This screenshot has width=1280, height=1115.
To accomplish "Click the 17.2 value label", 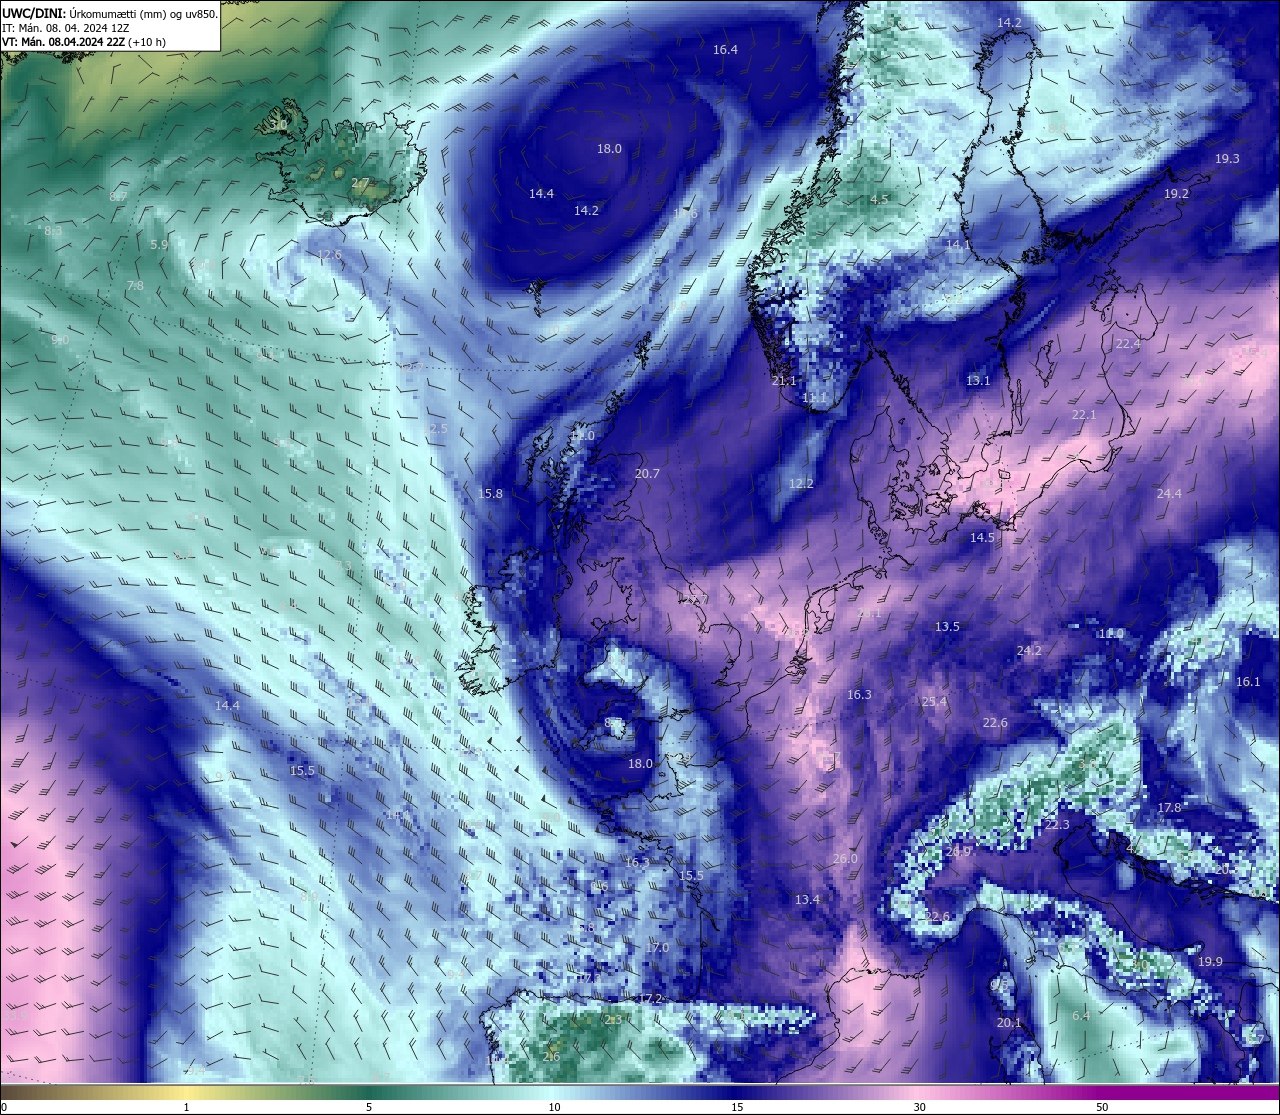I will point(651,998).
